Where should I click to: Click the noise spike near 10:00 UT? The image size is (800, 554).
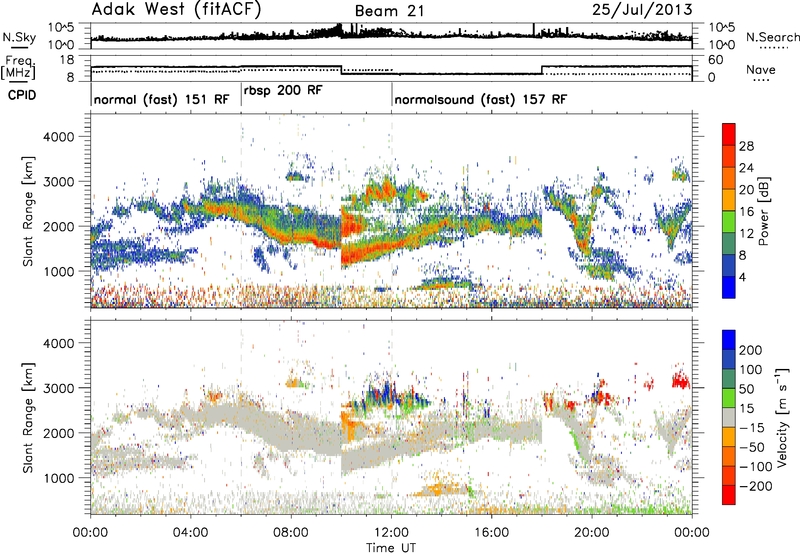(339, 29)
